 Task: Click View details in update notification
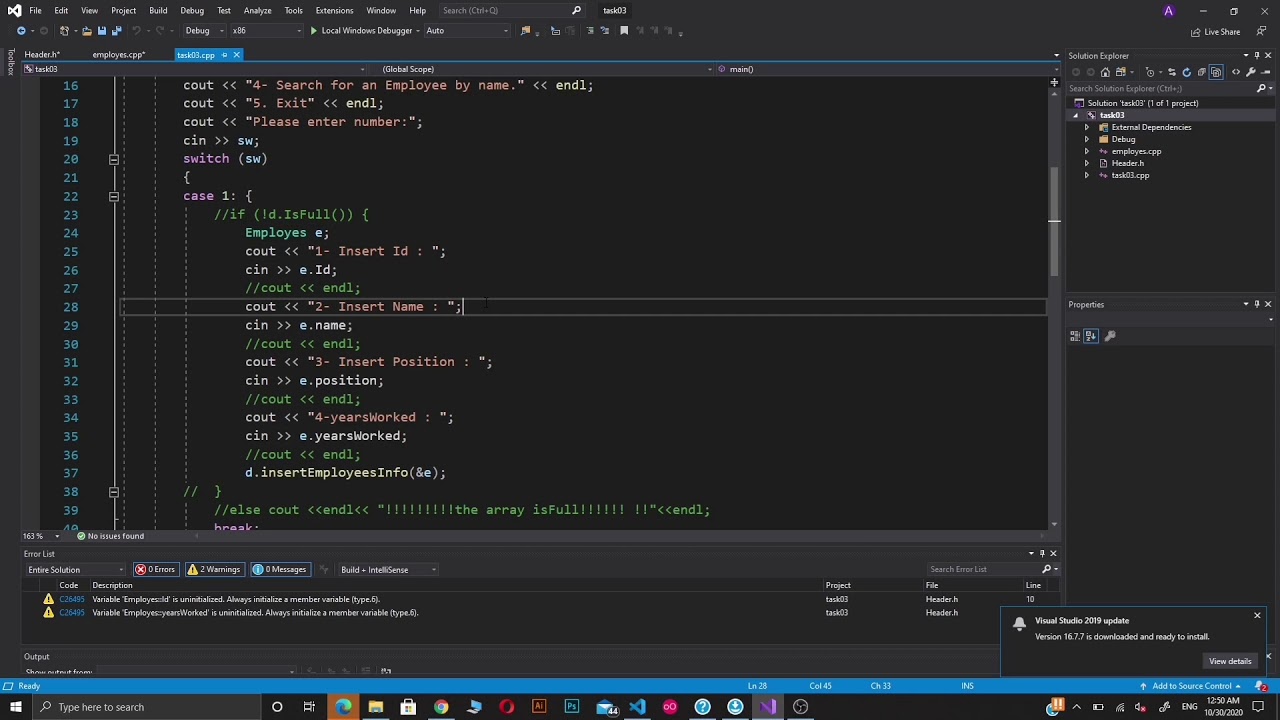1230,661
